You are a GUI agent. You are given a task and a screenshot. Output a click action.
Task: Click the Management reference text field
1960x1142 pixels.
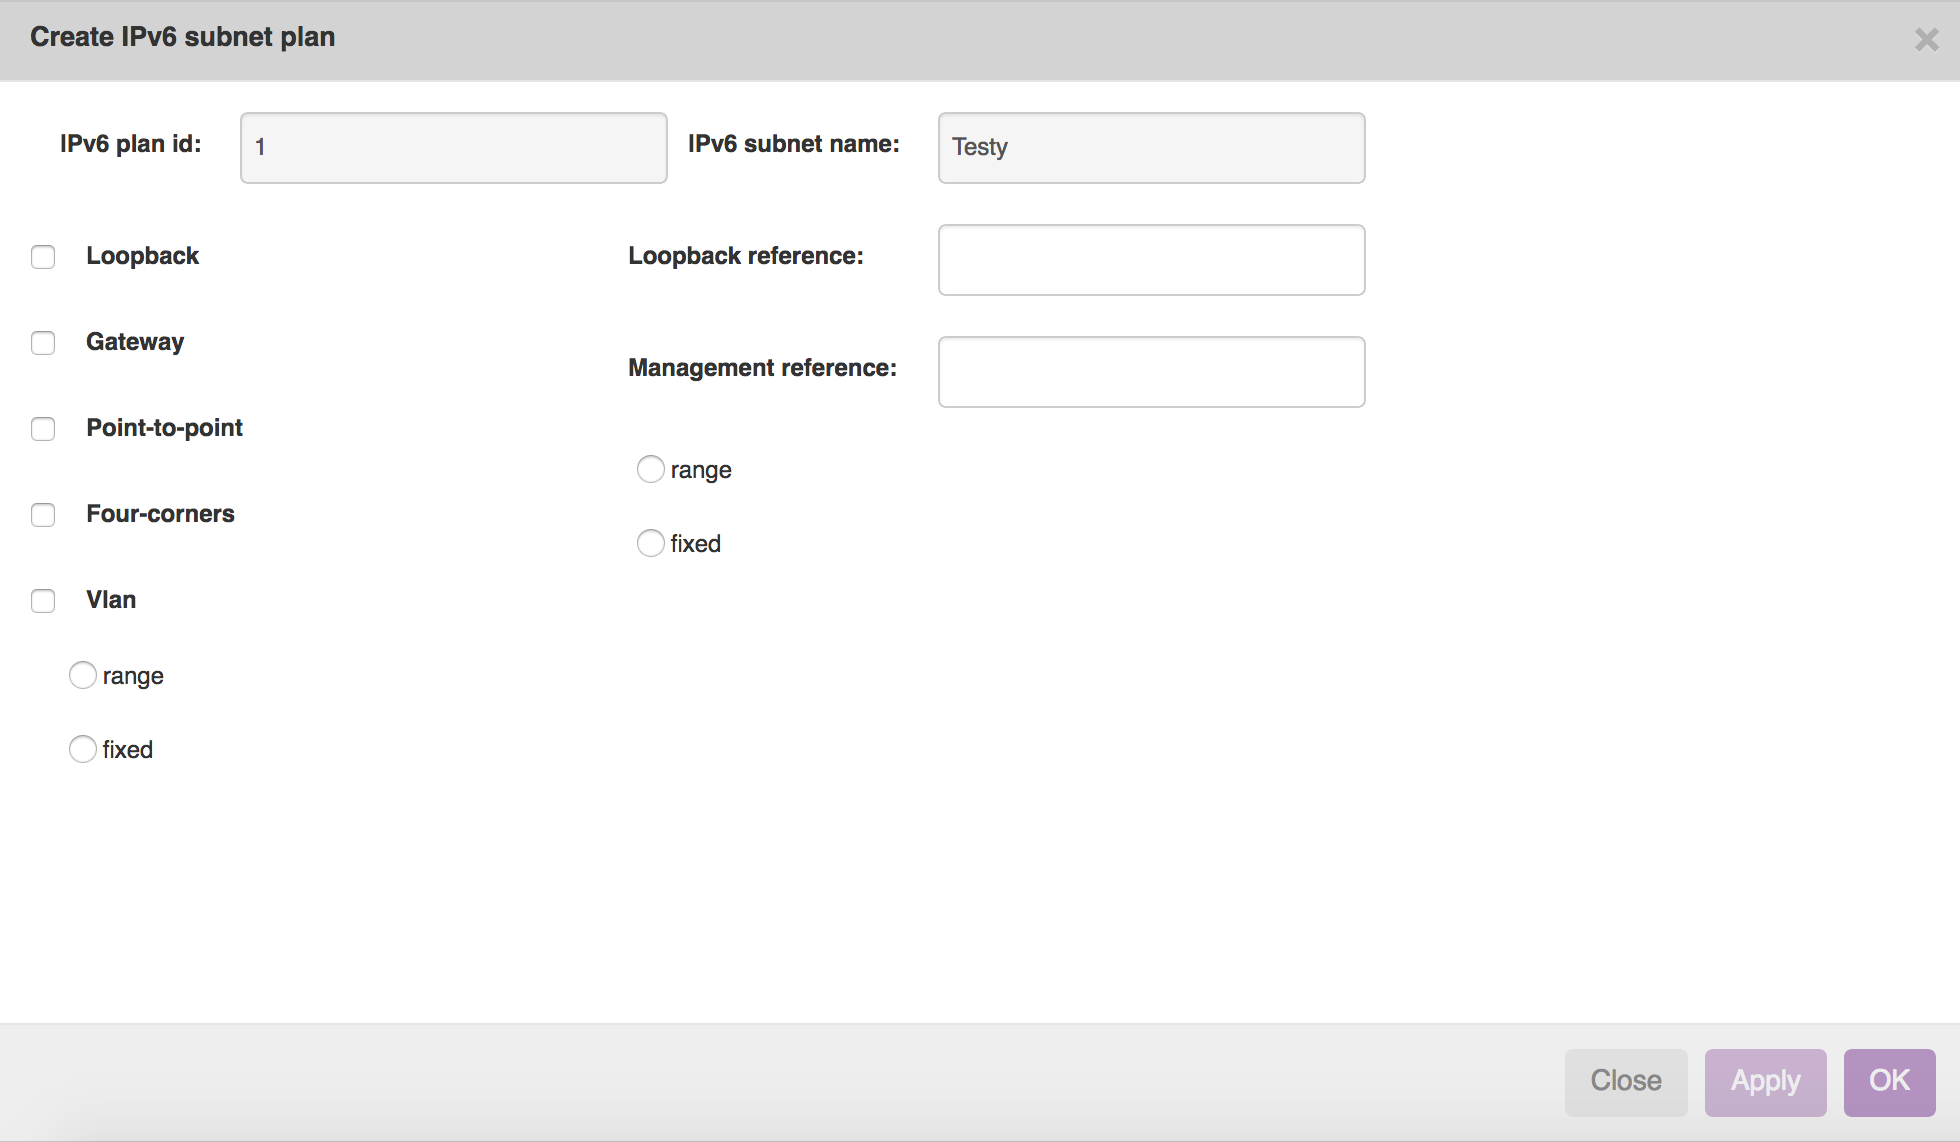(x=1150, y=371)
